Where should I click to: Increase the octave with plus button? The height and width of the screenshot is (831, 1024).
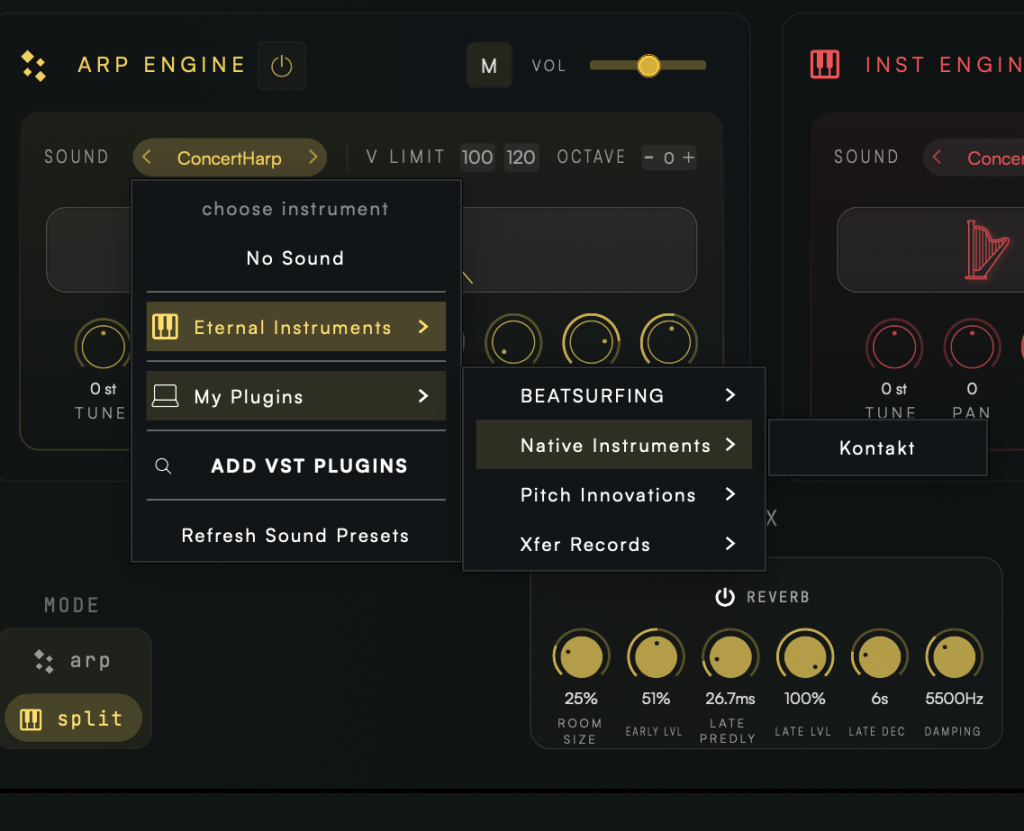tap(688, 157)
